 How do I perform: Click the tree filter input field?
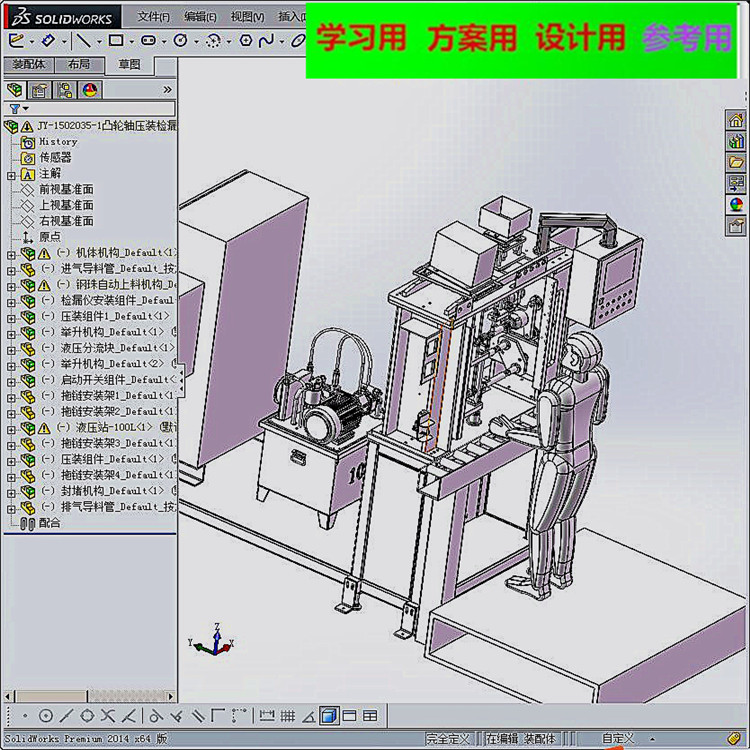(101, 109)
